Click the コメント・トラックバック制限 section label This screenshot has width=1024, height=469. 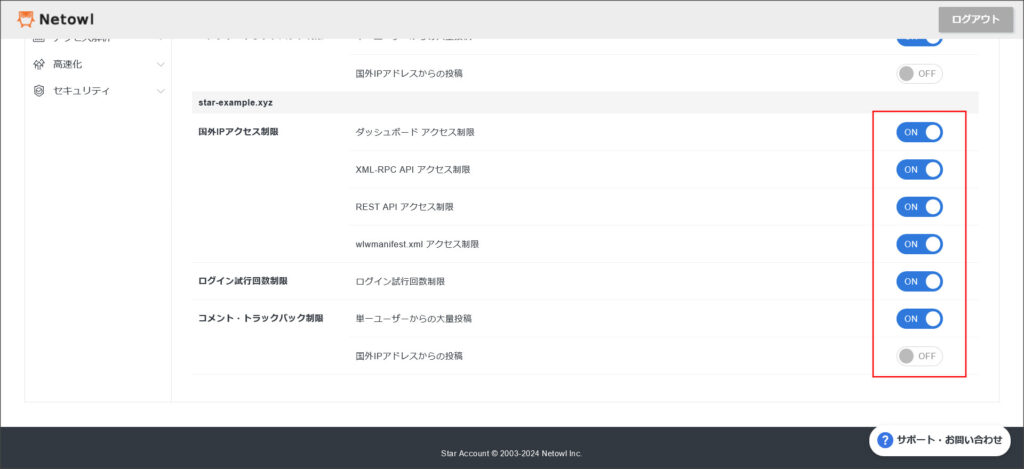261,319
